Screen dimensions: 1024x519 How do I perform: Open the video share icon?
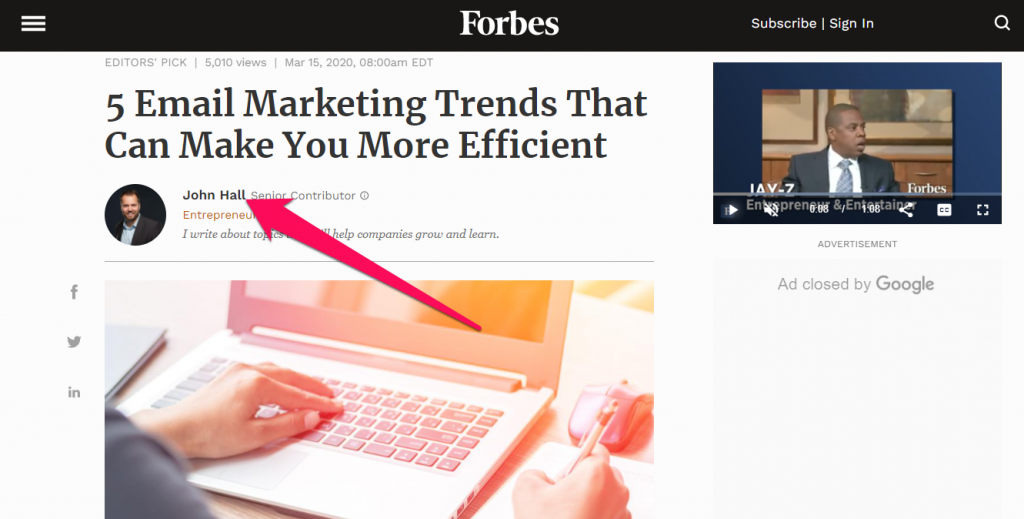pyautogui.click(x=906, y=210)
